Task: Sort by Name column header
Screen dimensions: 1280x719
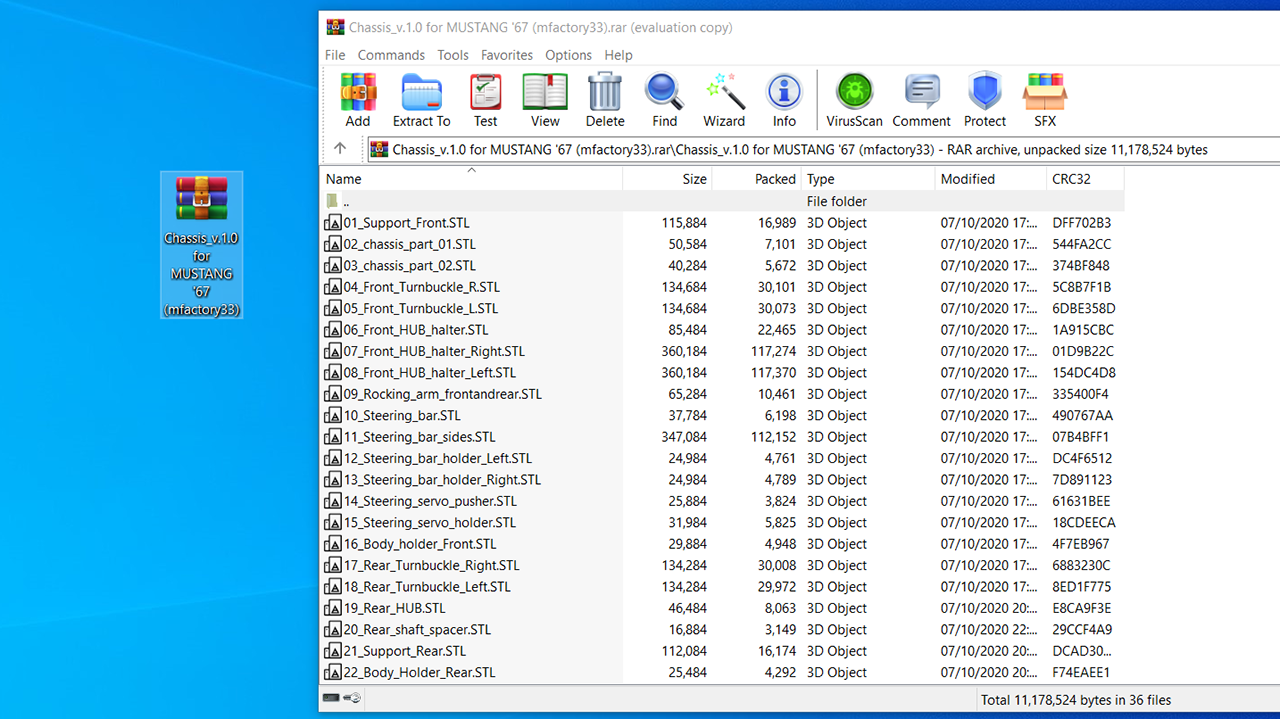Action: click(471, 179)
